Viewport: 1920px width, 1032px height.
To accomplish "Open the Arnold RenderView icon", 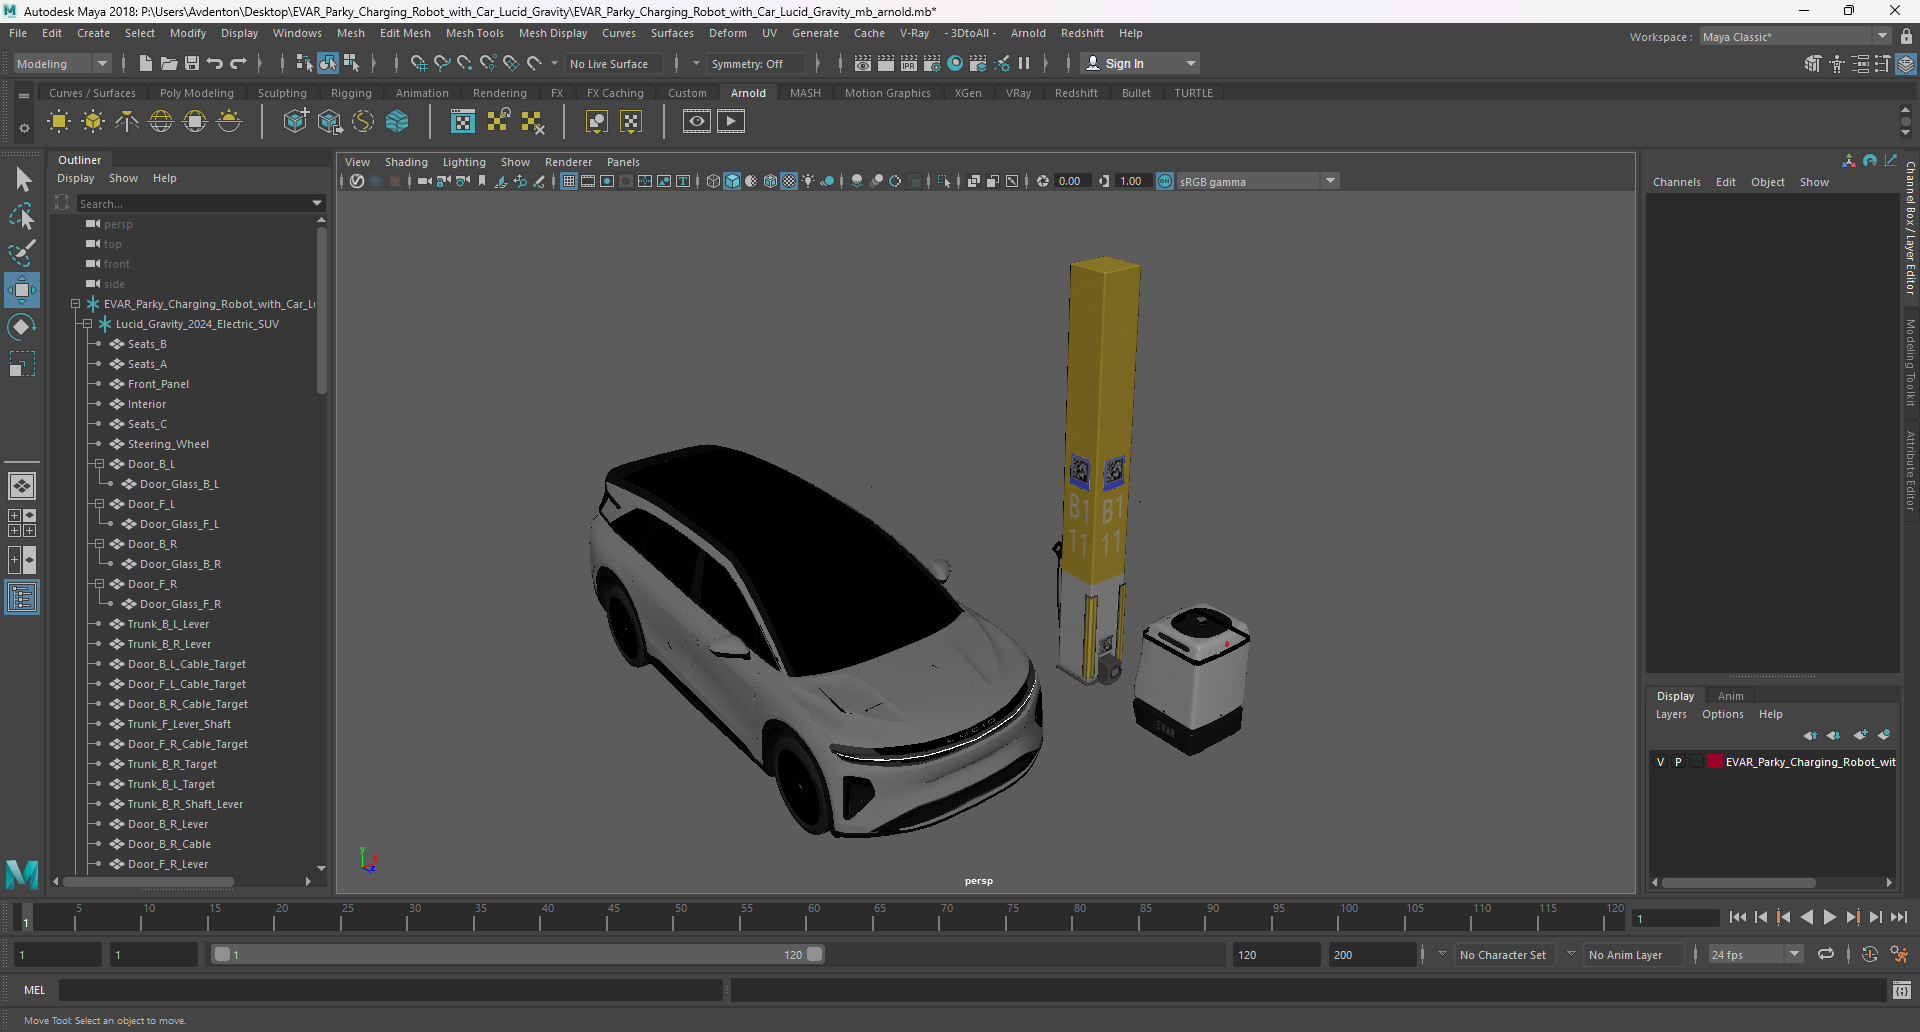I will (697, 122).
